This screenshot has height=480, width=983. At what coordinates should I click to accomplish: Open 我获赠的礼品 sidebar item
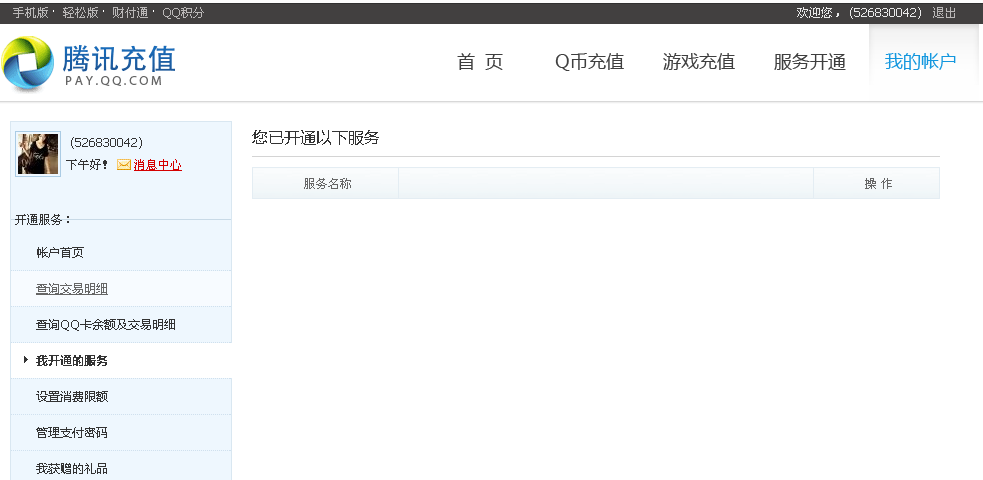[x=71, y=469]
